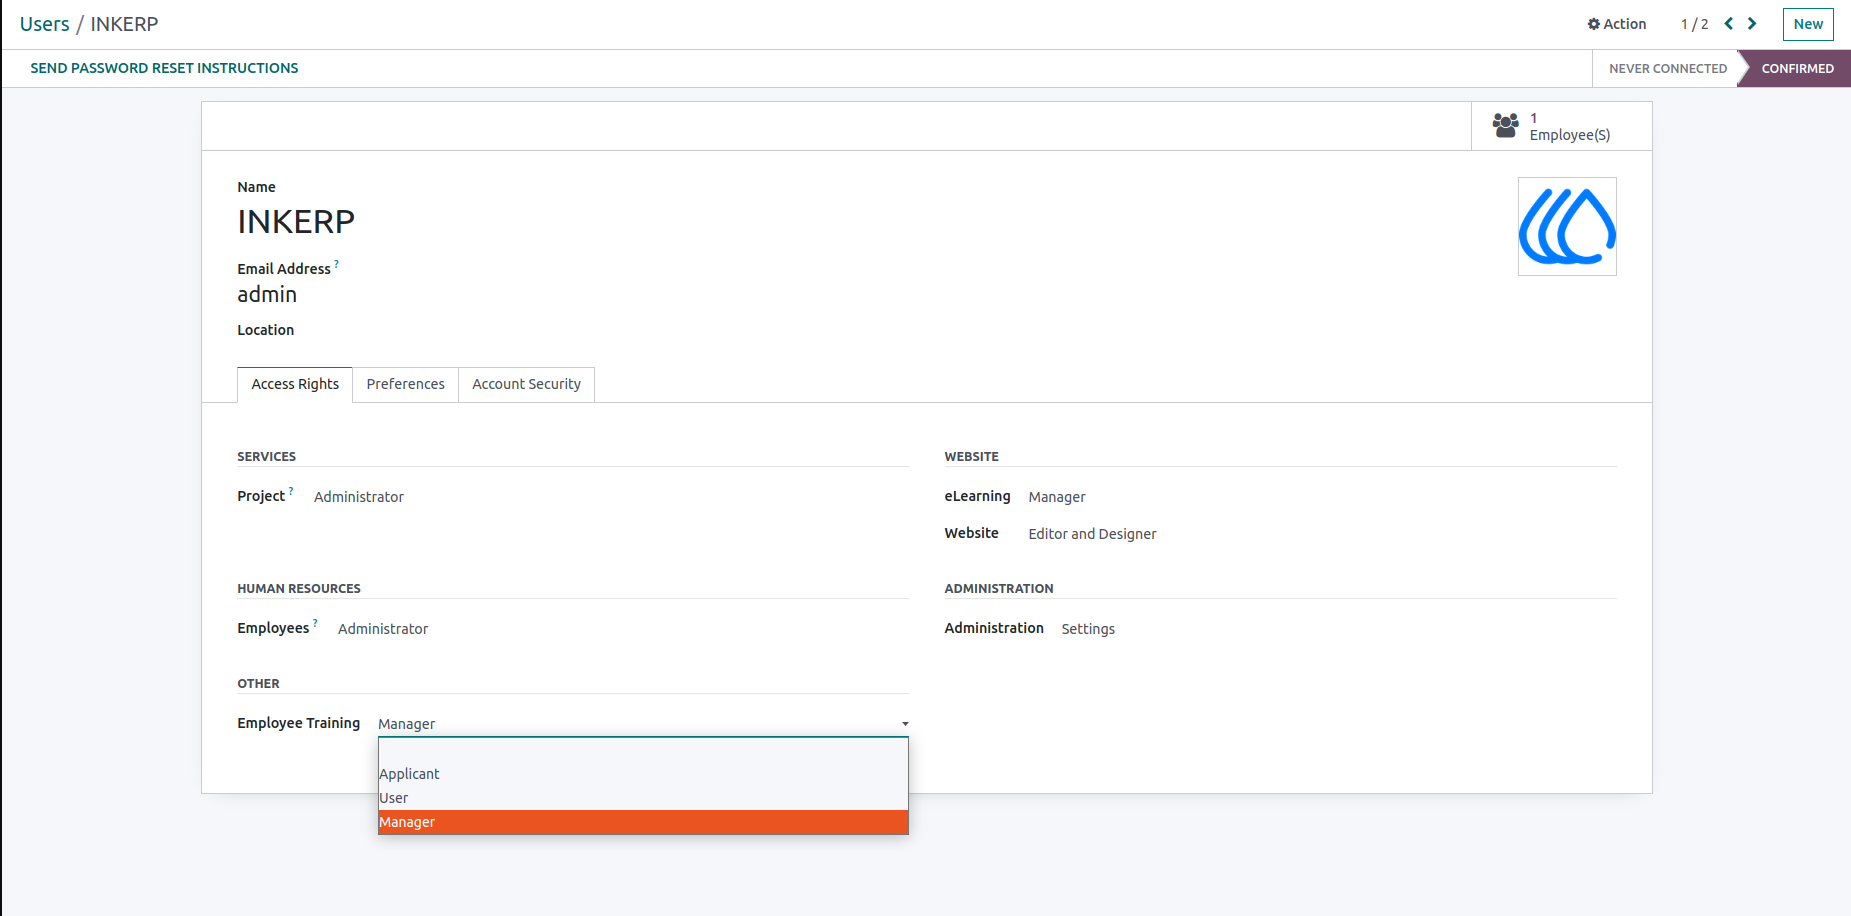Screen dimensions: 1851x916
Task: Open eLearning access dropdown showing Manager
Action: pyautogui.click(x=1057, y=497)
